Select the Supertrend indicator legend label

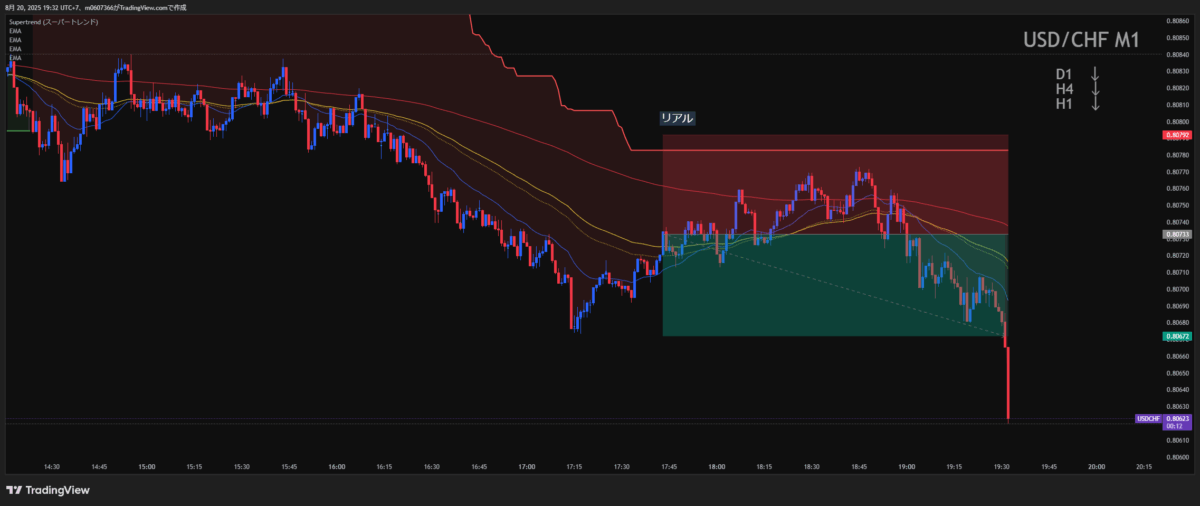pyautogui.click(x=52, y=21)
